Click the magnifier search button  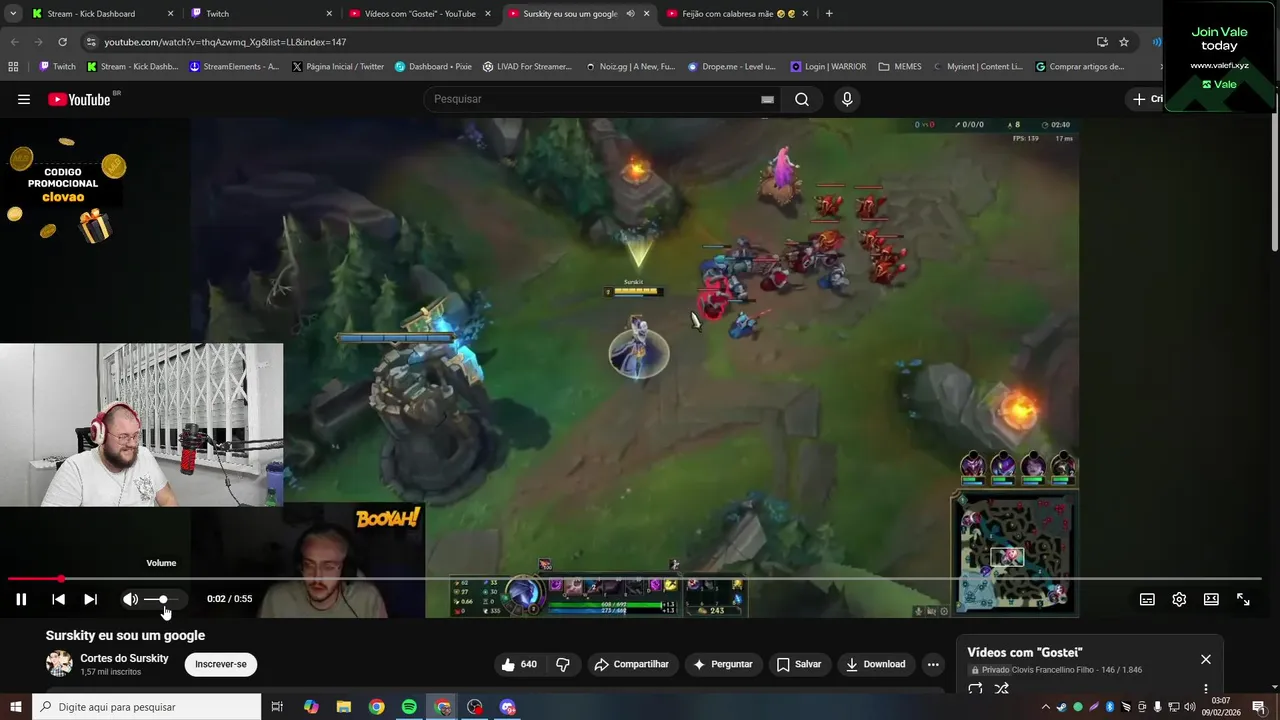pyautogui.click(x=802, y=99)
